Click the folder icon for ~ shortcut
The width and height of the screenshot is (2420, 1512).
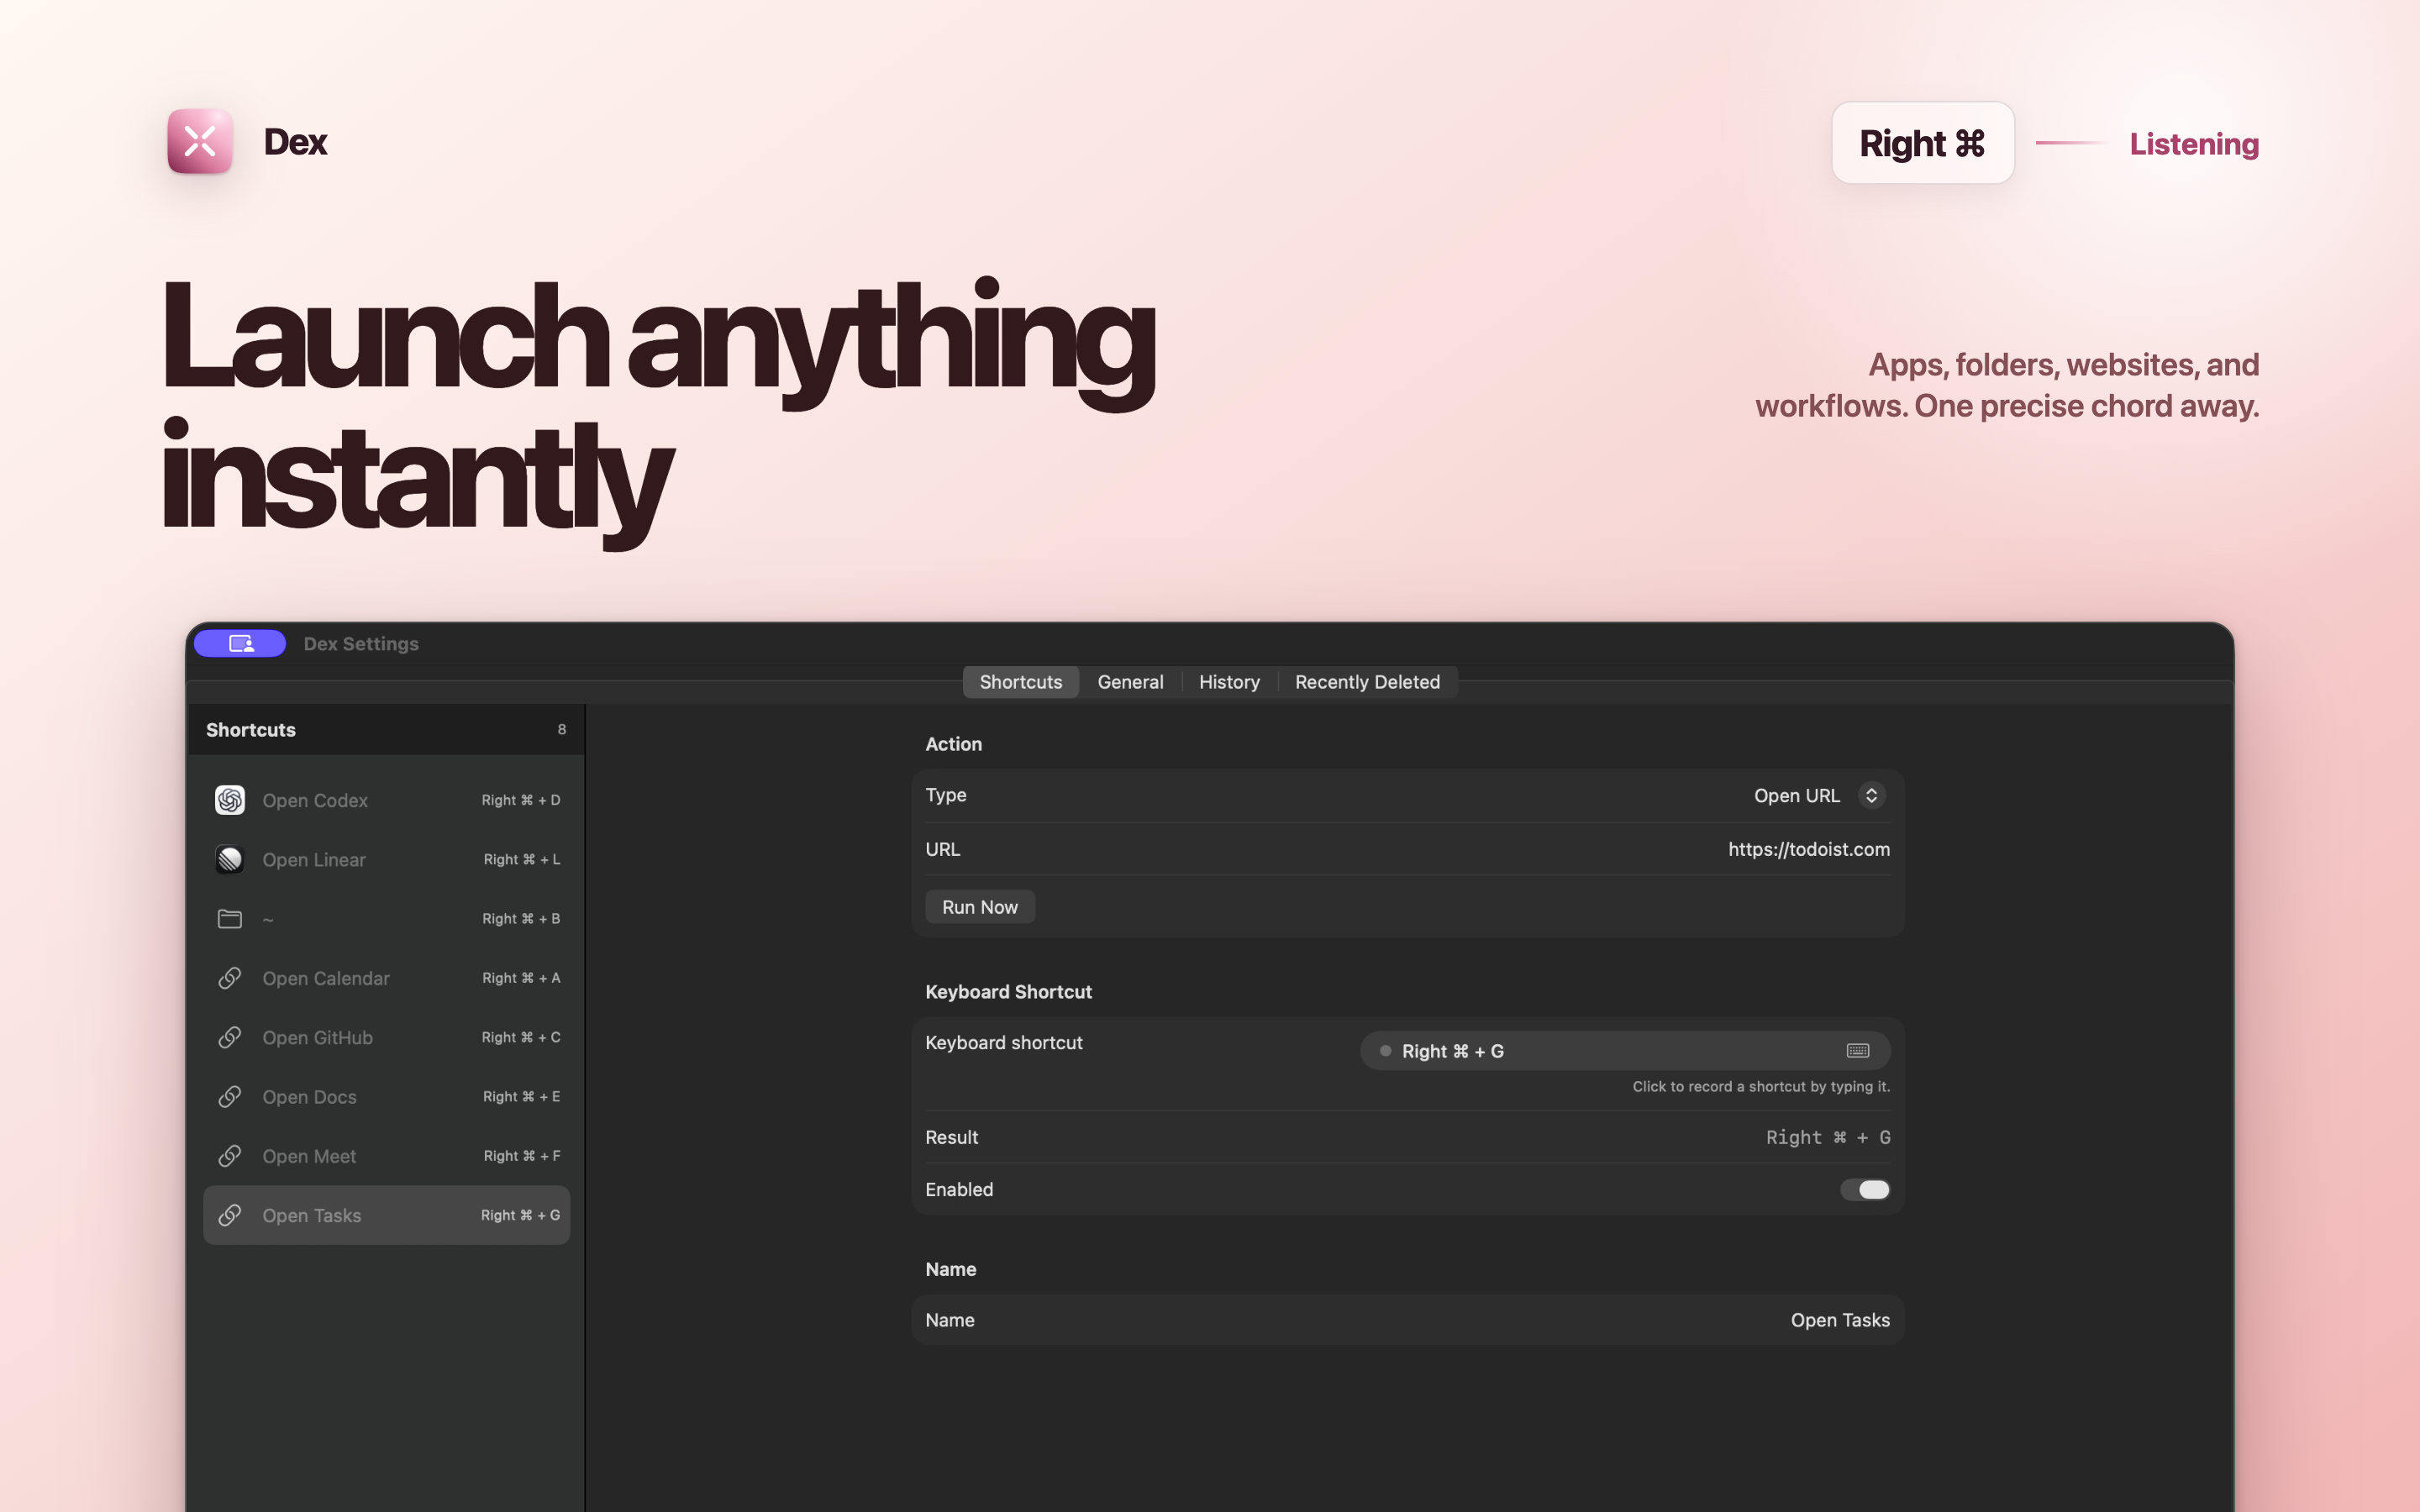click(230, 918)
